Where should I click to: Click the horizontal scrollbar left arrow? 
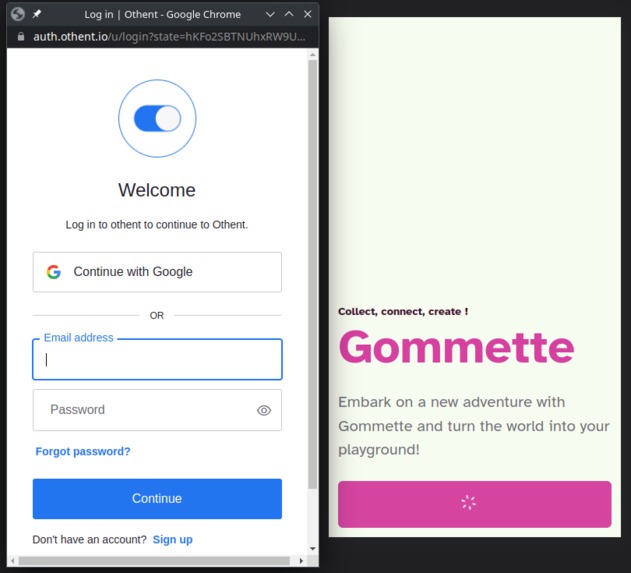(13, 561)
